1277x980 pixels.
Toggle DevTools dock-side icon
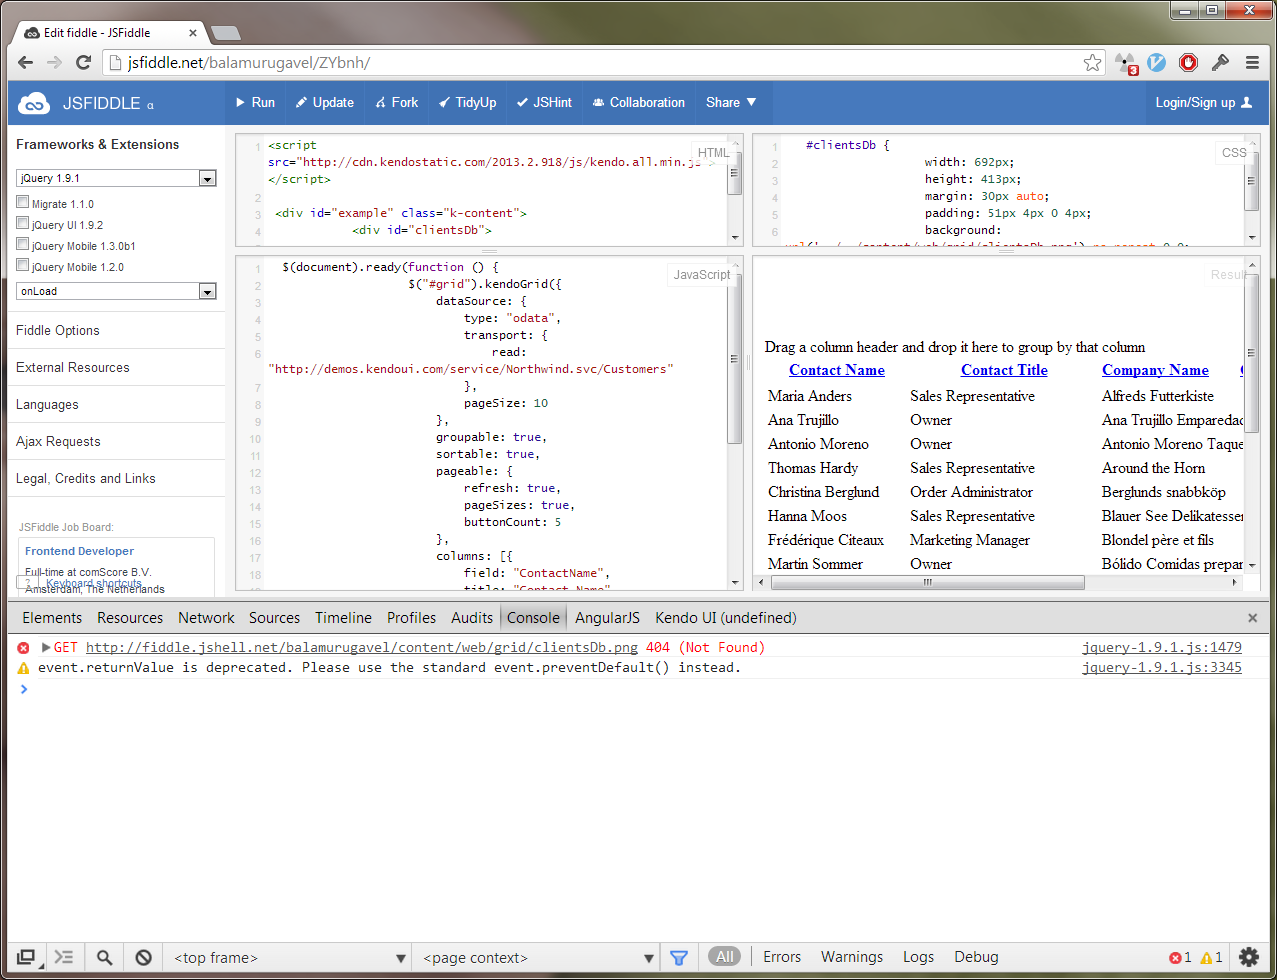click(27, 957)
